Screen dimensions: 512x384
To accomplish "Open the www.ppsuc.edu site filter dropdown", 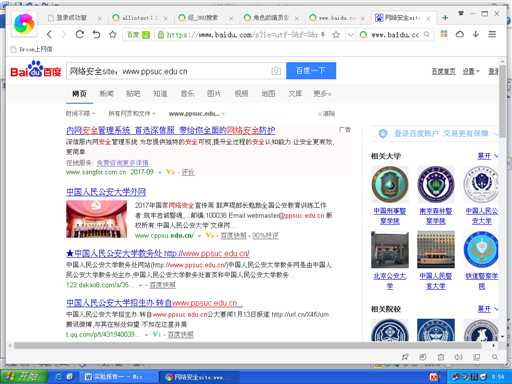I will click(197, 114).
